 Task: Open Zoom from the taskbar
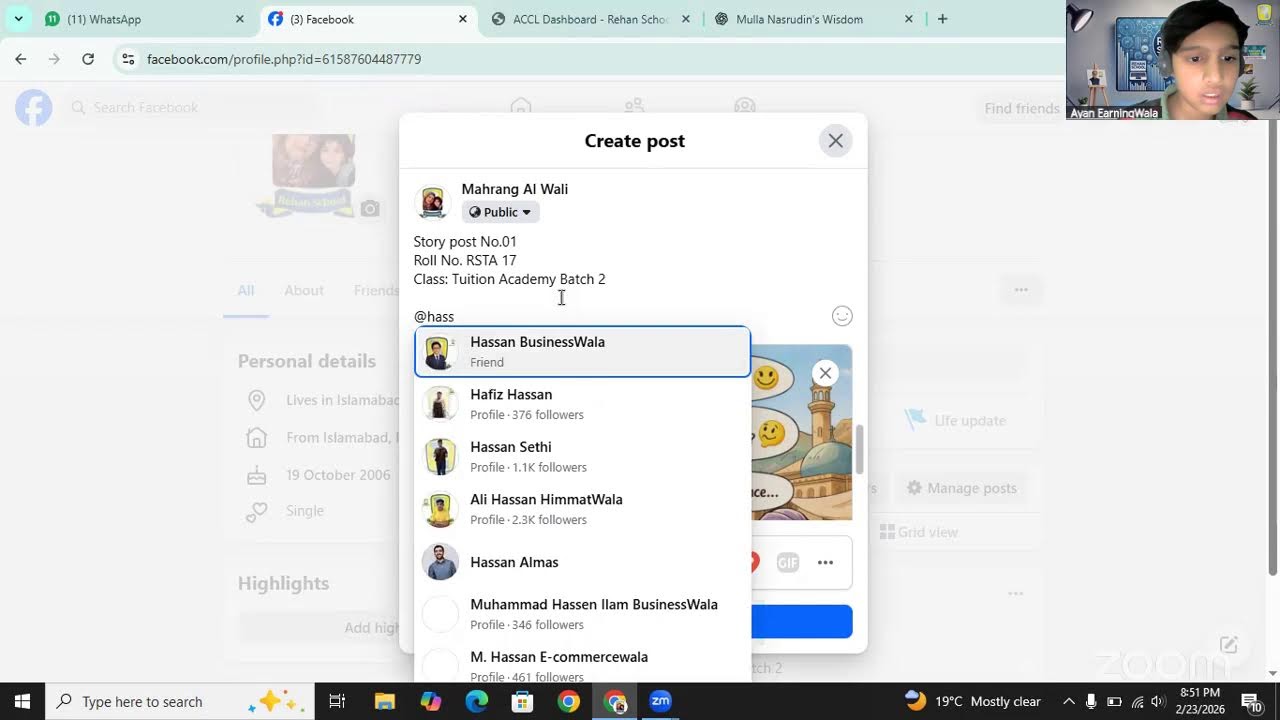[x=661, y=701]
